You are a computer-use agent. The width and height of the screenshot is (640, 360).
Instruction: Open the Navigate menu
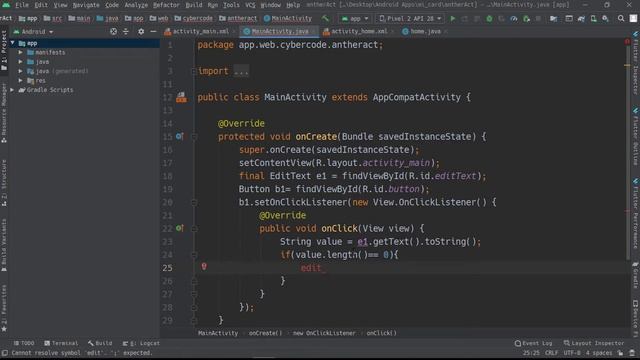[x=86, y=5]
